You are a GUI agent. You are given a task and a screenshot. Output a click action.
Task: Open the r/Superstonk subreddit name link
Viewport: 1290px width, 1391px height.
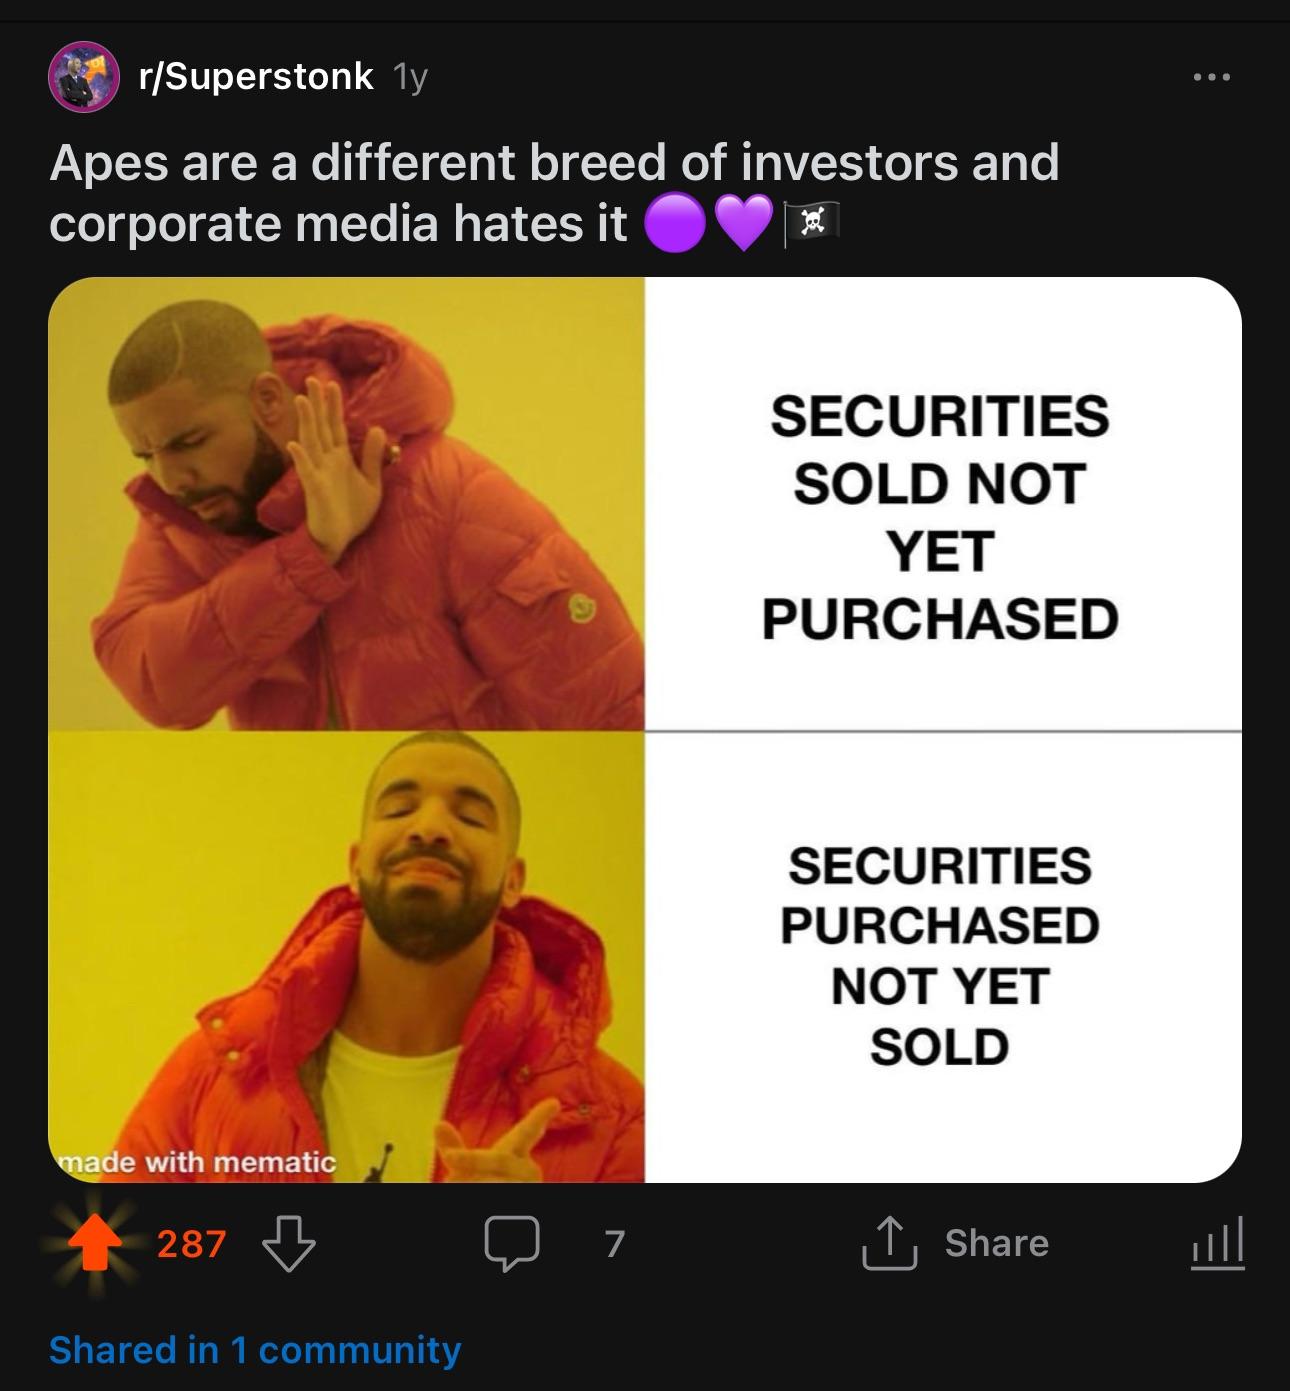coord(257,77)
